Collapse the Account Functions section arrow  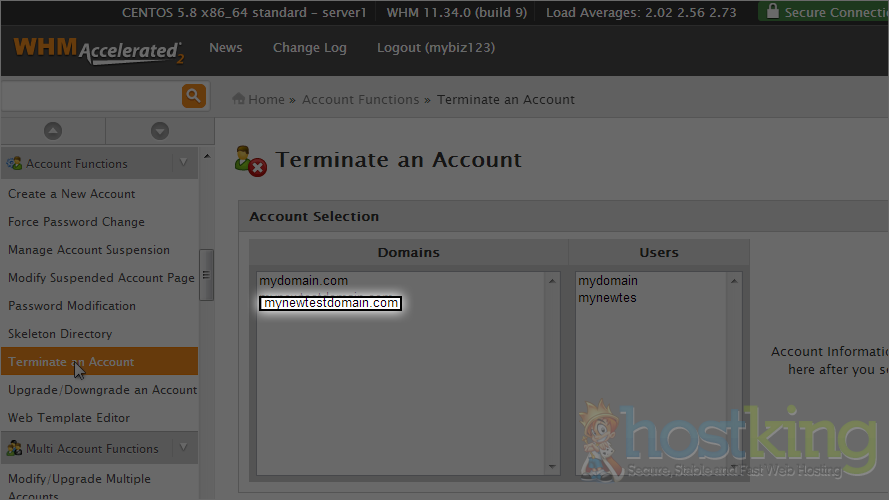click(x=182, y=163)
